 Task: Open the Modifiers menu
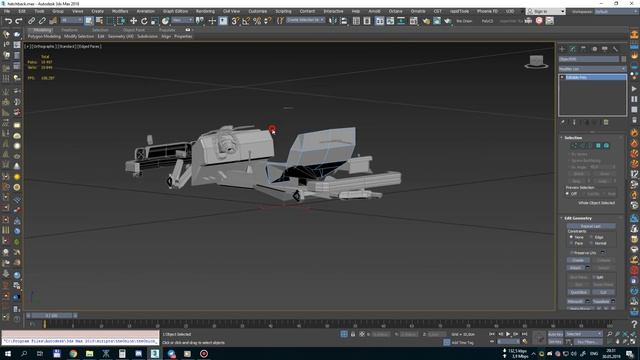[120, 11]
